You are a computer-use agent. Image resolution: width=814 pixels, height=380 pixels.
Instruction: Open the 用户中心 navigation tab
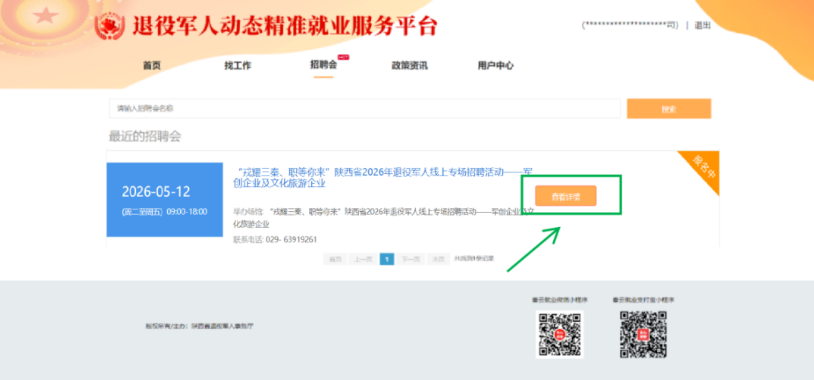(496, 66)
